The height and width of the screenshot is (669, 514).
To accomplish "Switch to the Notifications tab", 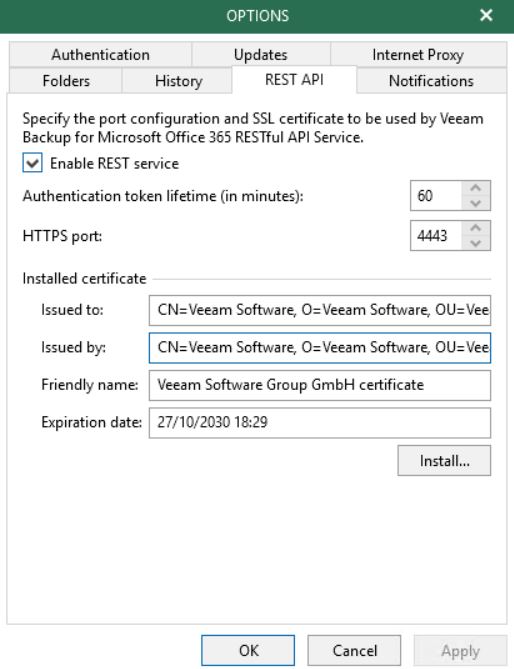I will tap(431, 81).
